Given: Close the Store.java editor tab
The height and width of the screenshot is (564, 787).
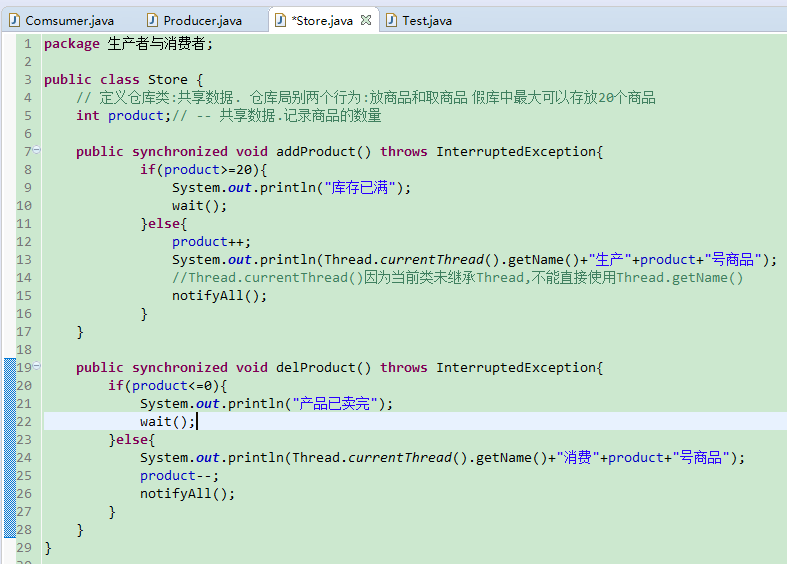Looking at the screenshot, I should point(366,20).
